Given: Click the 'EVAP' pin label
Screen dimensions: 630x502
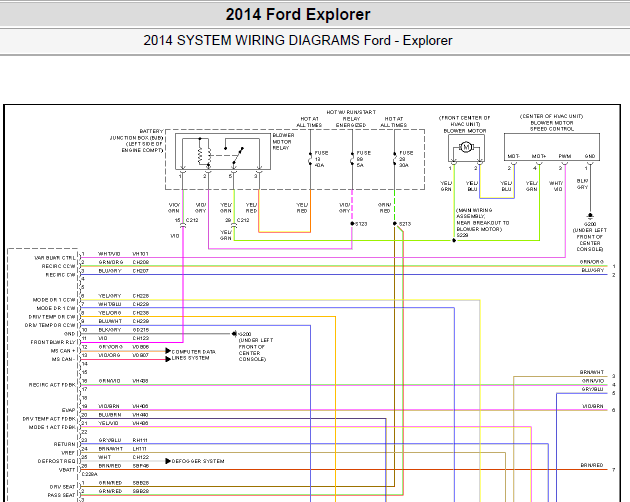Looking at the screenshot, I should [x=69, y=410].
